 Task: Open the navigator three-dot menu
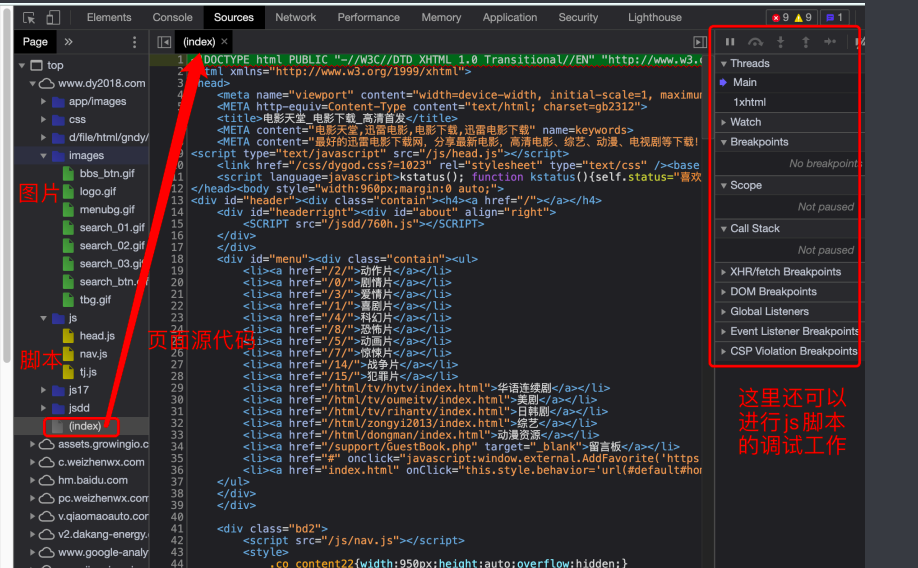[x=135, y=42]
